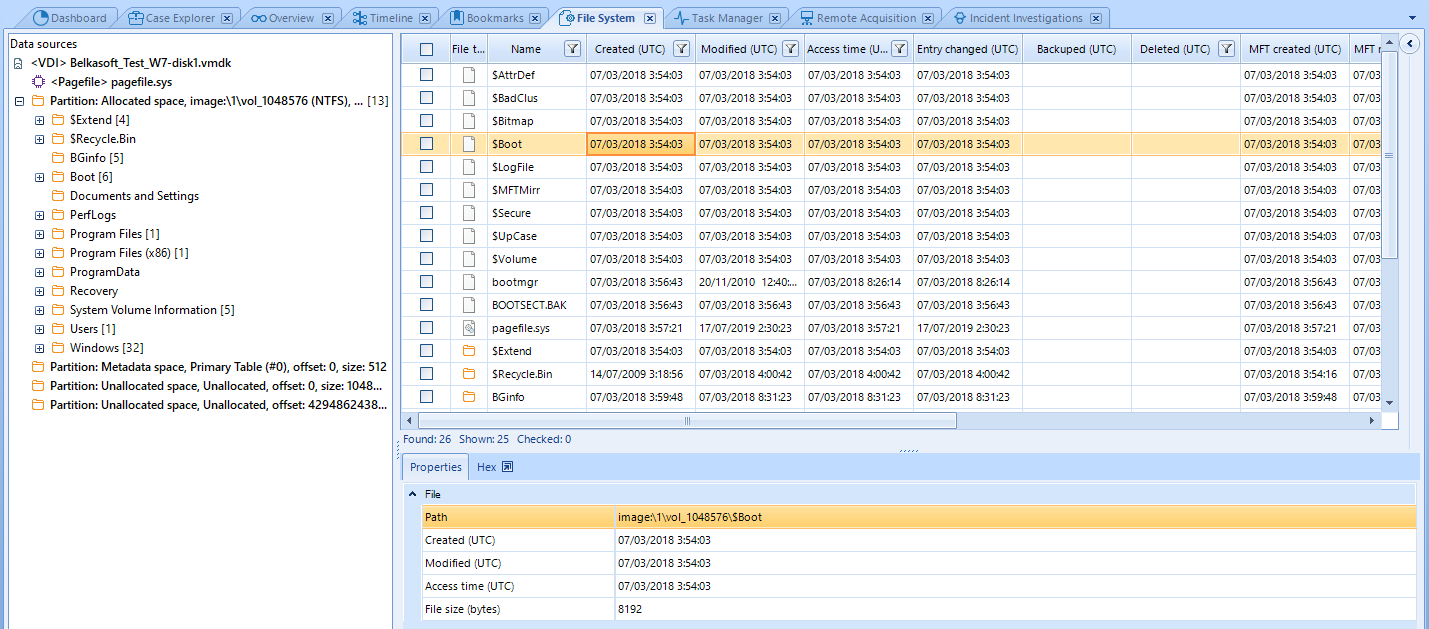Click the pagefile.sys file type icon
1429x629 pixels.
pos(468,328)
